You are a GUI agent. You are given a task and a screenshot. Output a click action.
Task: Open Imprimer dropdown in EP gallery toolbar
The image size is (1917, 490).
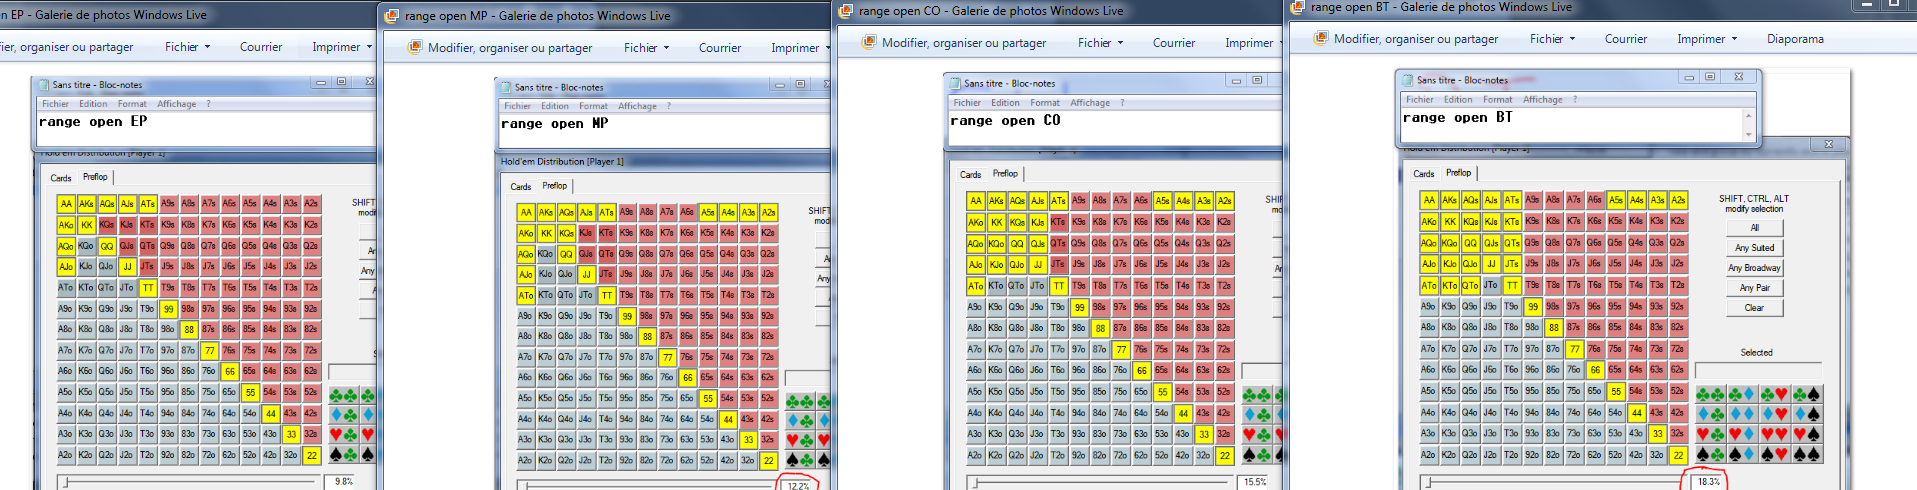click(x=341, y=46)
